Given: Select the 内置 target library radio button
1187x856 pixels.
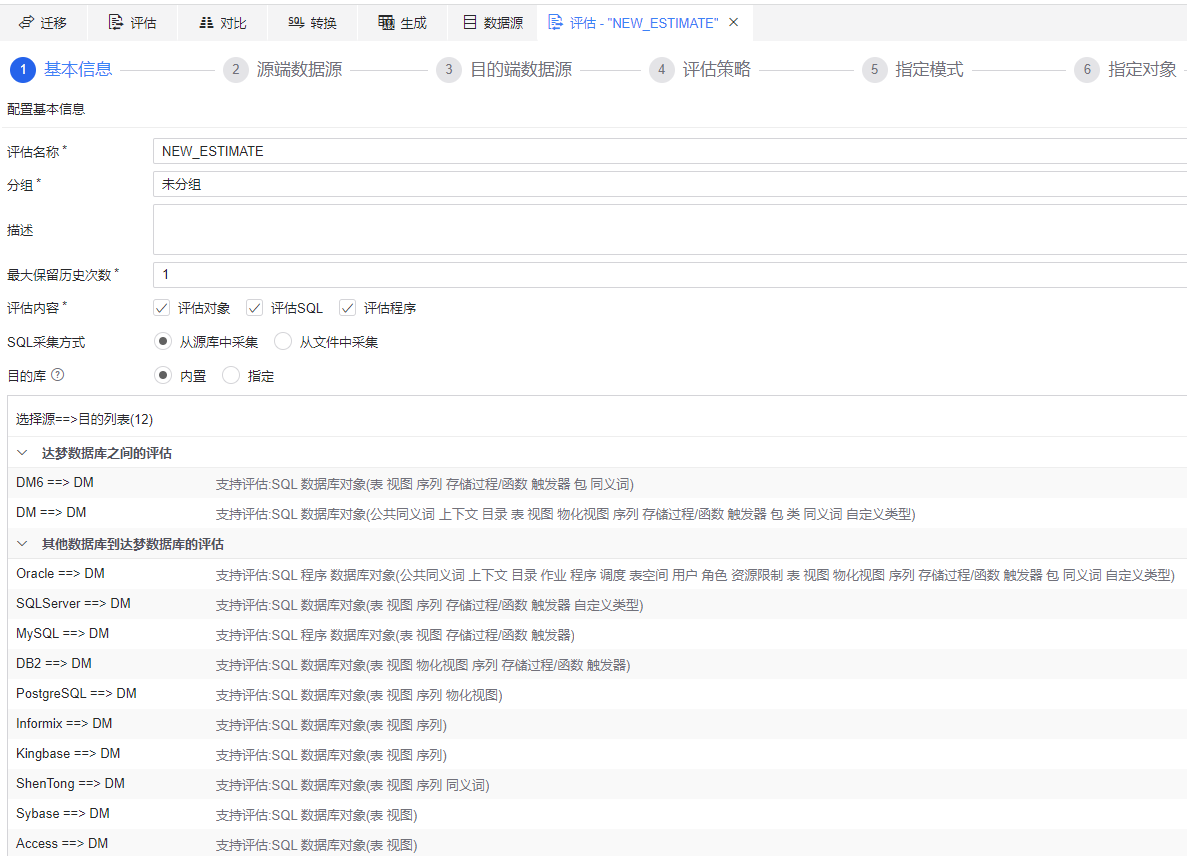Looking at the screenshot, I should 162,375.
